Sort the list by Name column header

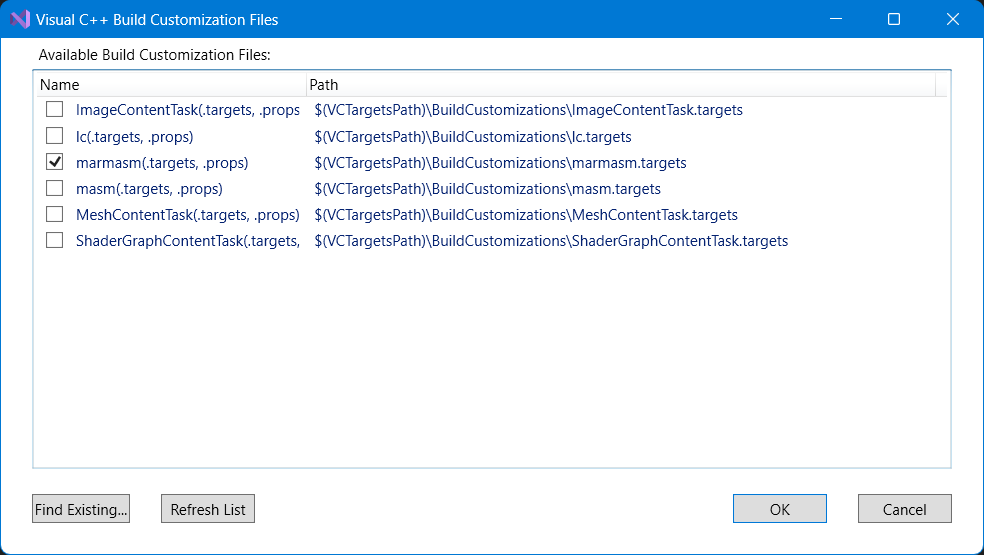[x=171, y=85]
